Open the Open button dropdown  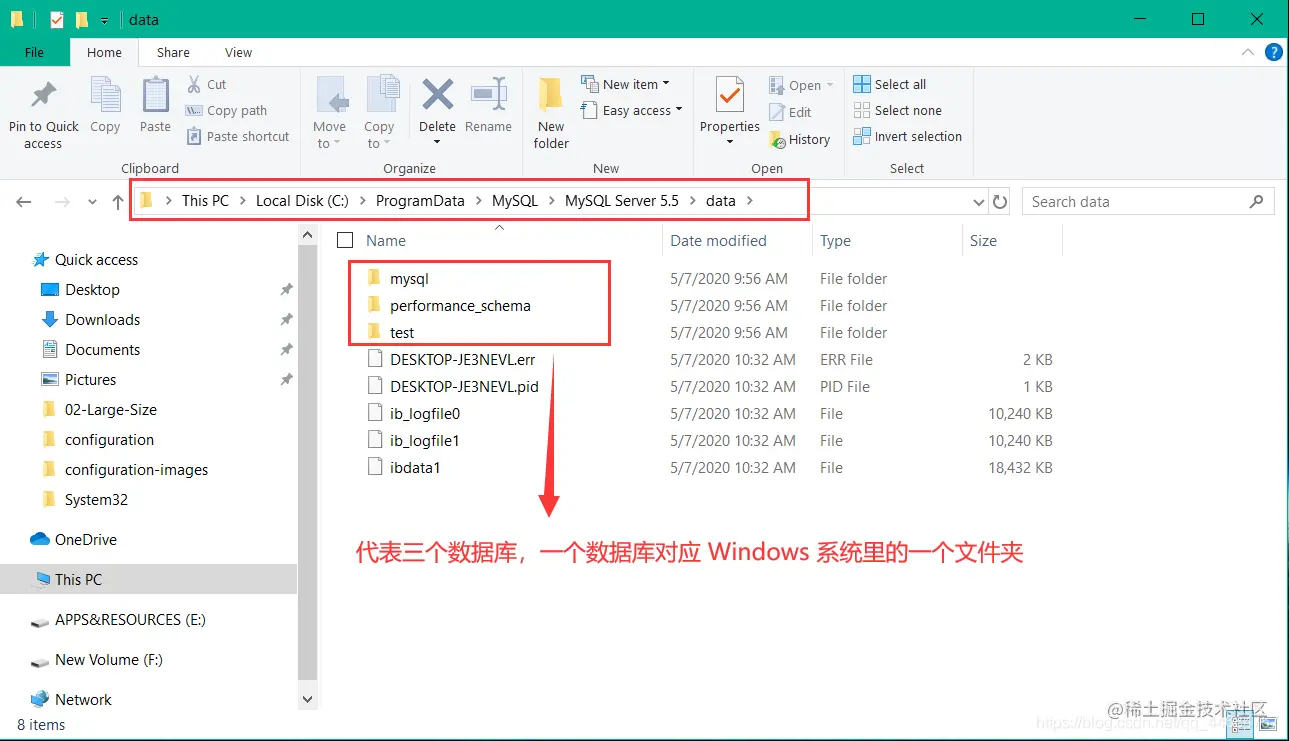click(x=801, y=86)
